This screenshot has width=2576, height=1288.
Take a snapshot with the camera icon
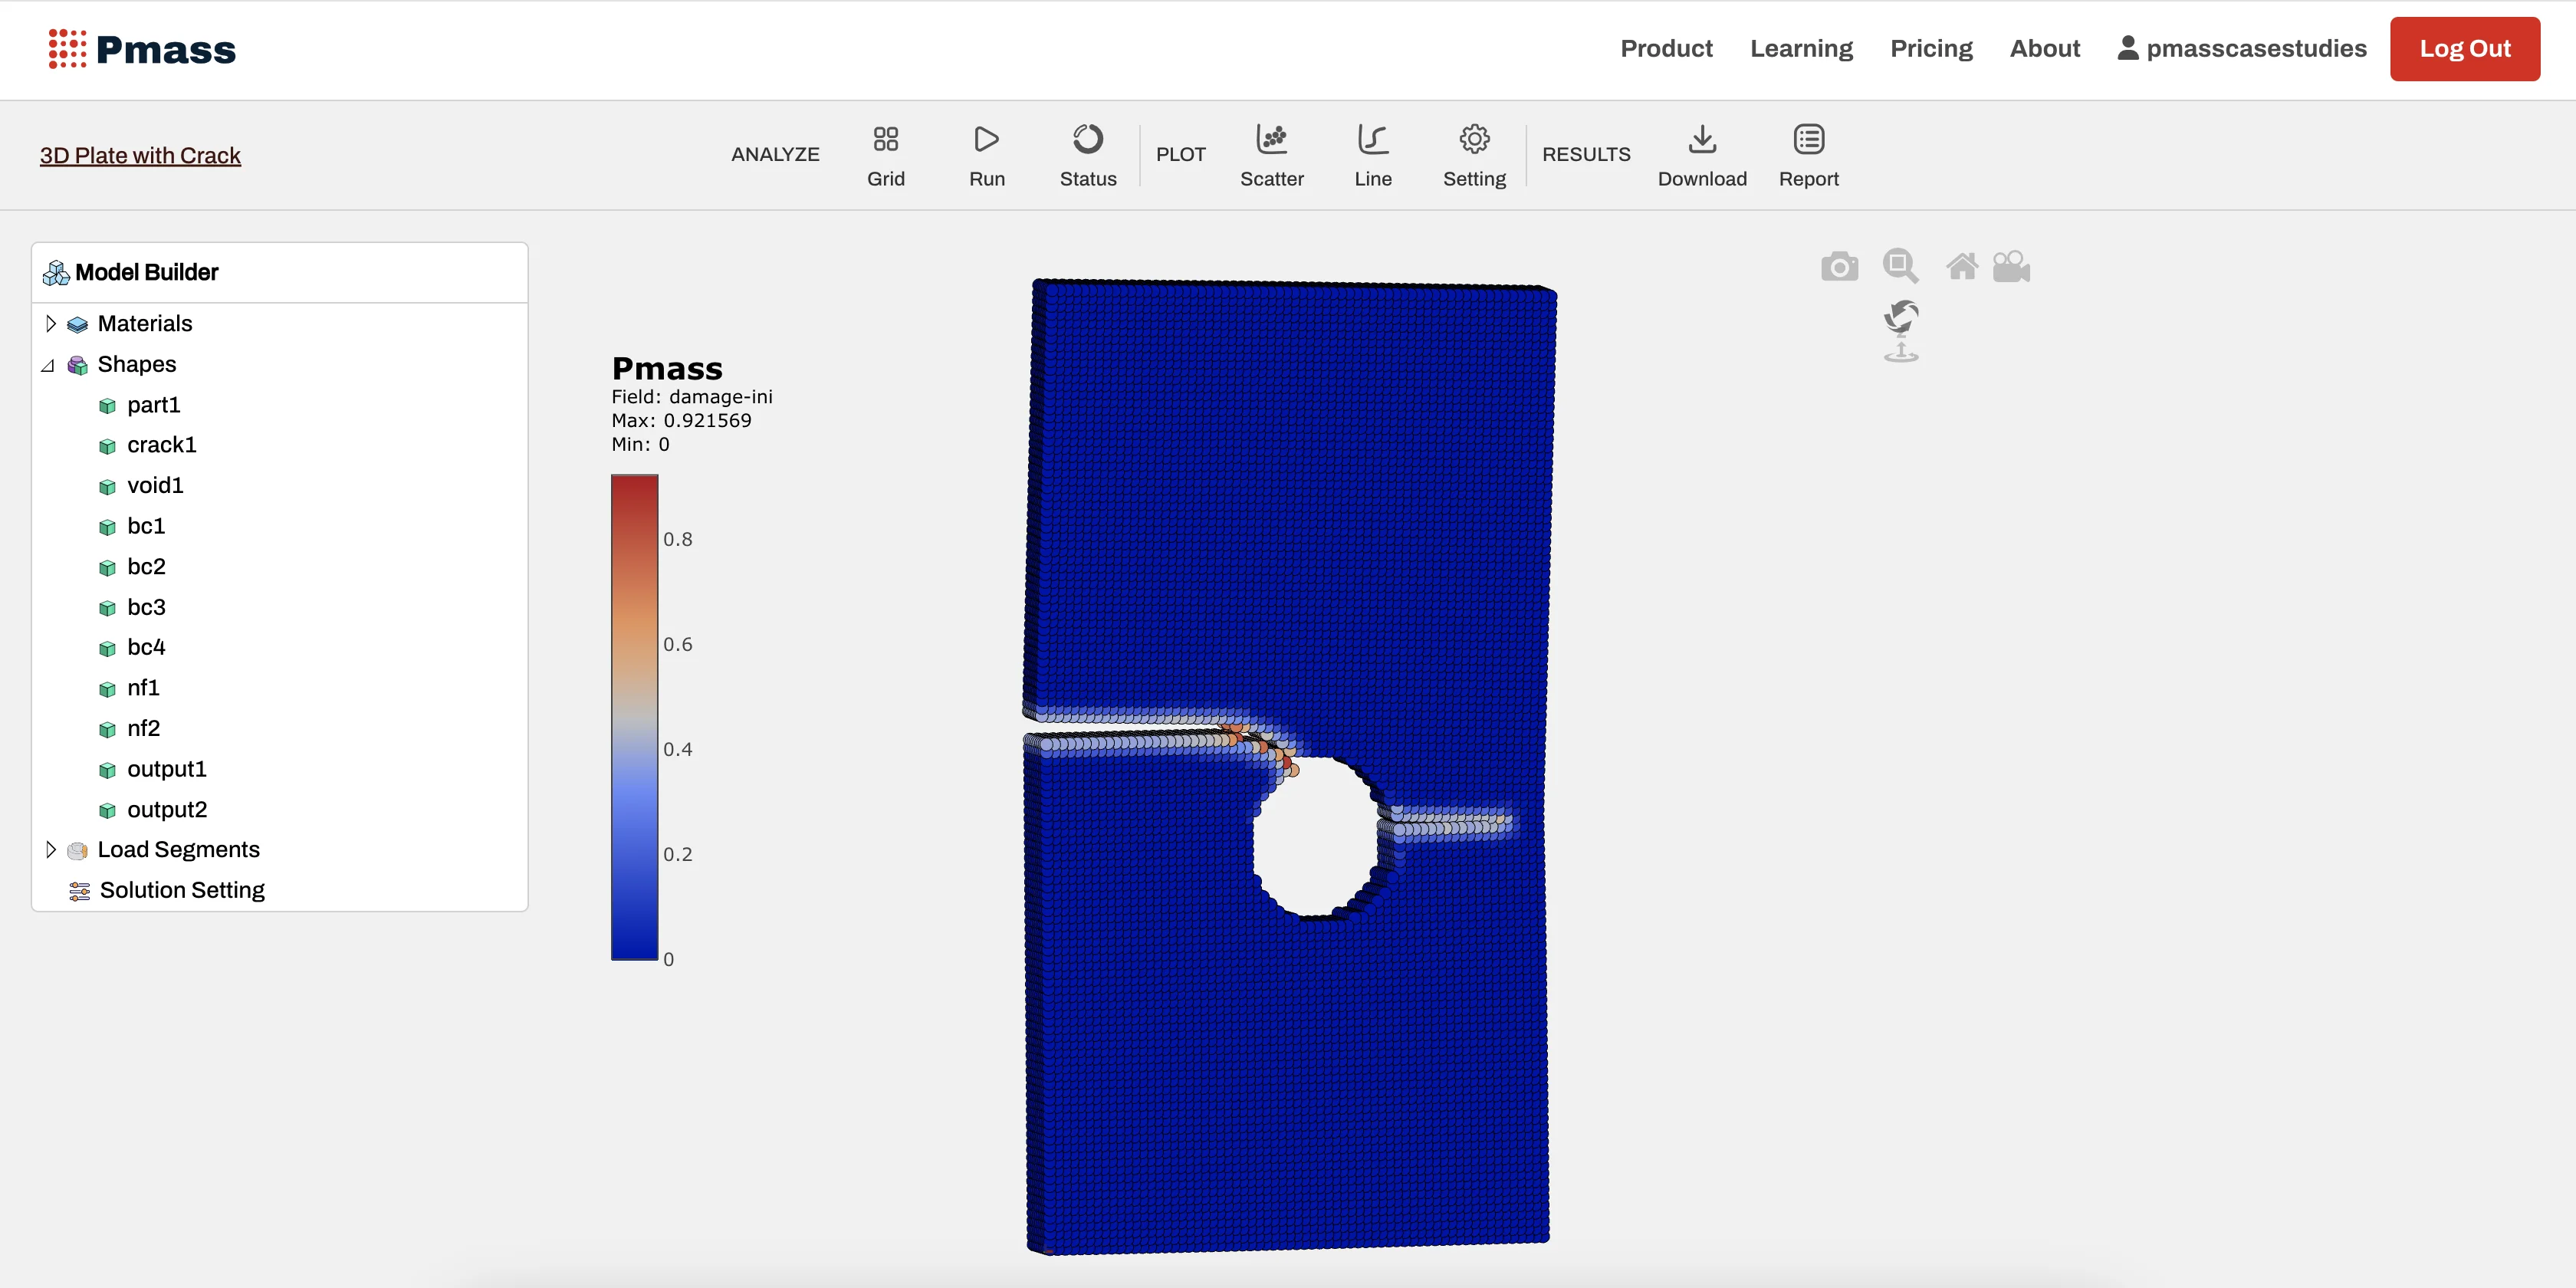click(1839, 267)
